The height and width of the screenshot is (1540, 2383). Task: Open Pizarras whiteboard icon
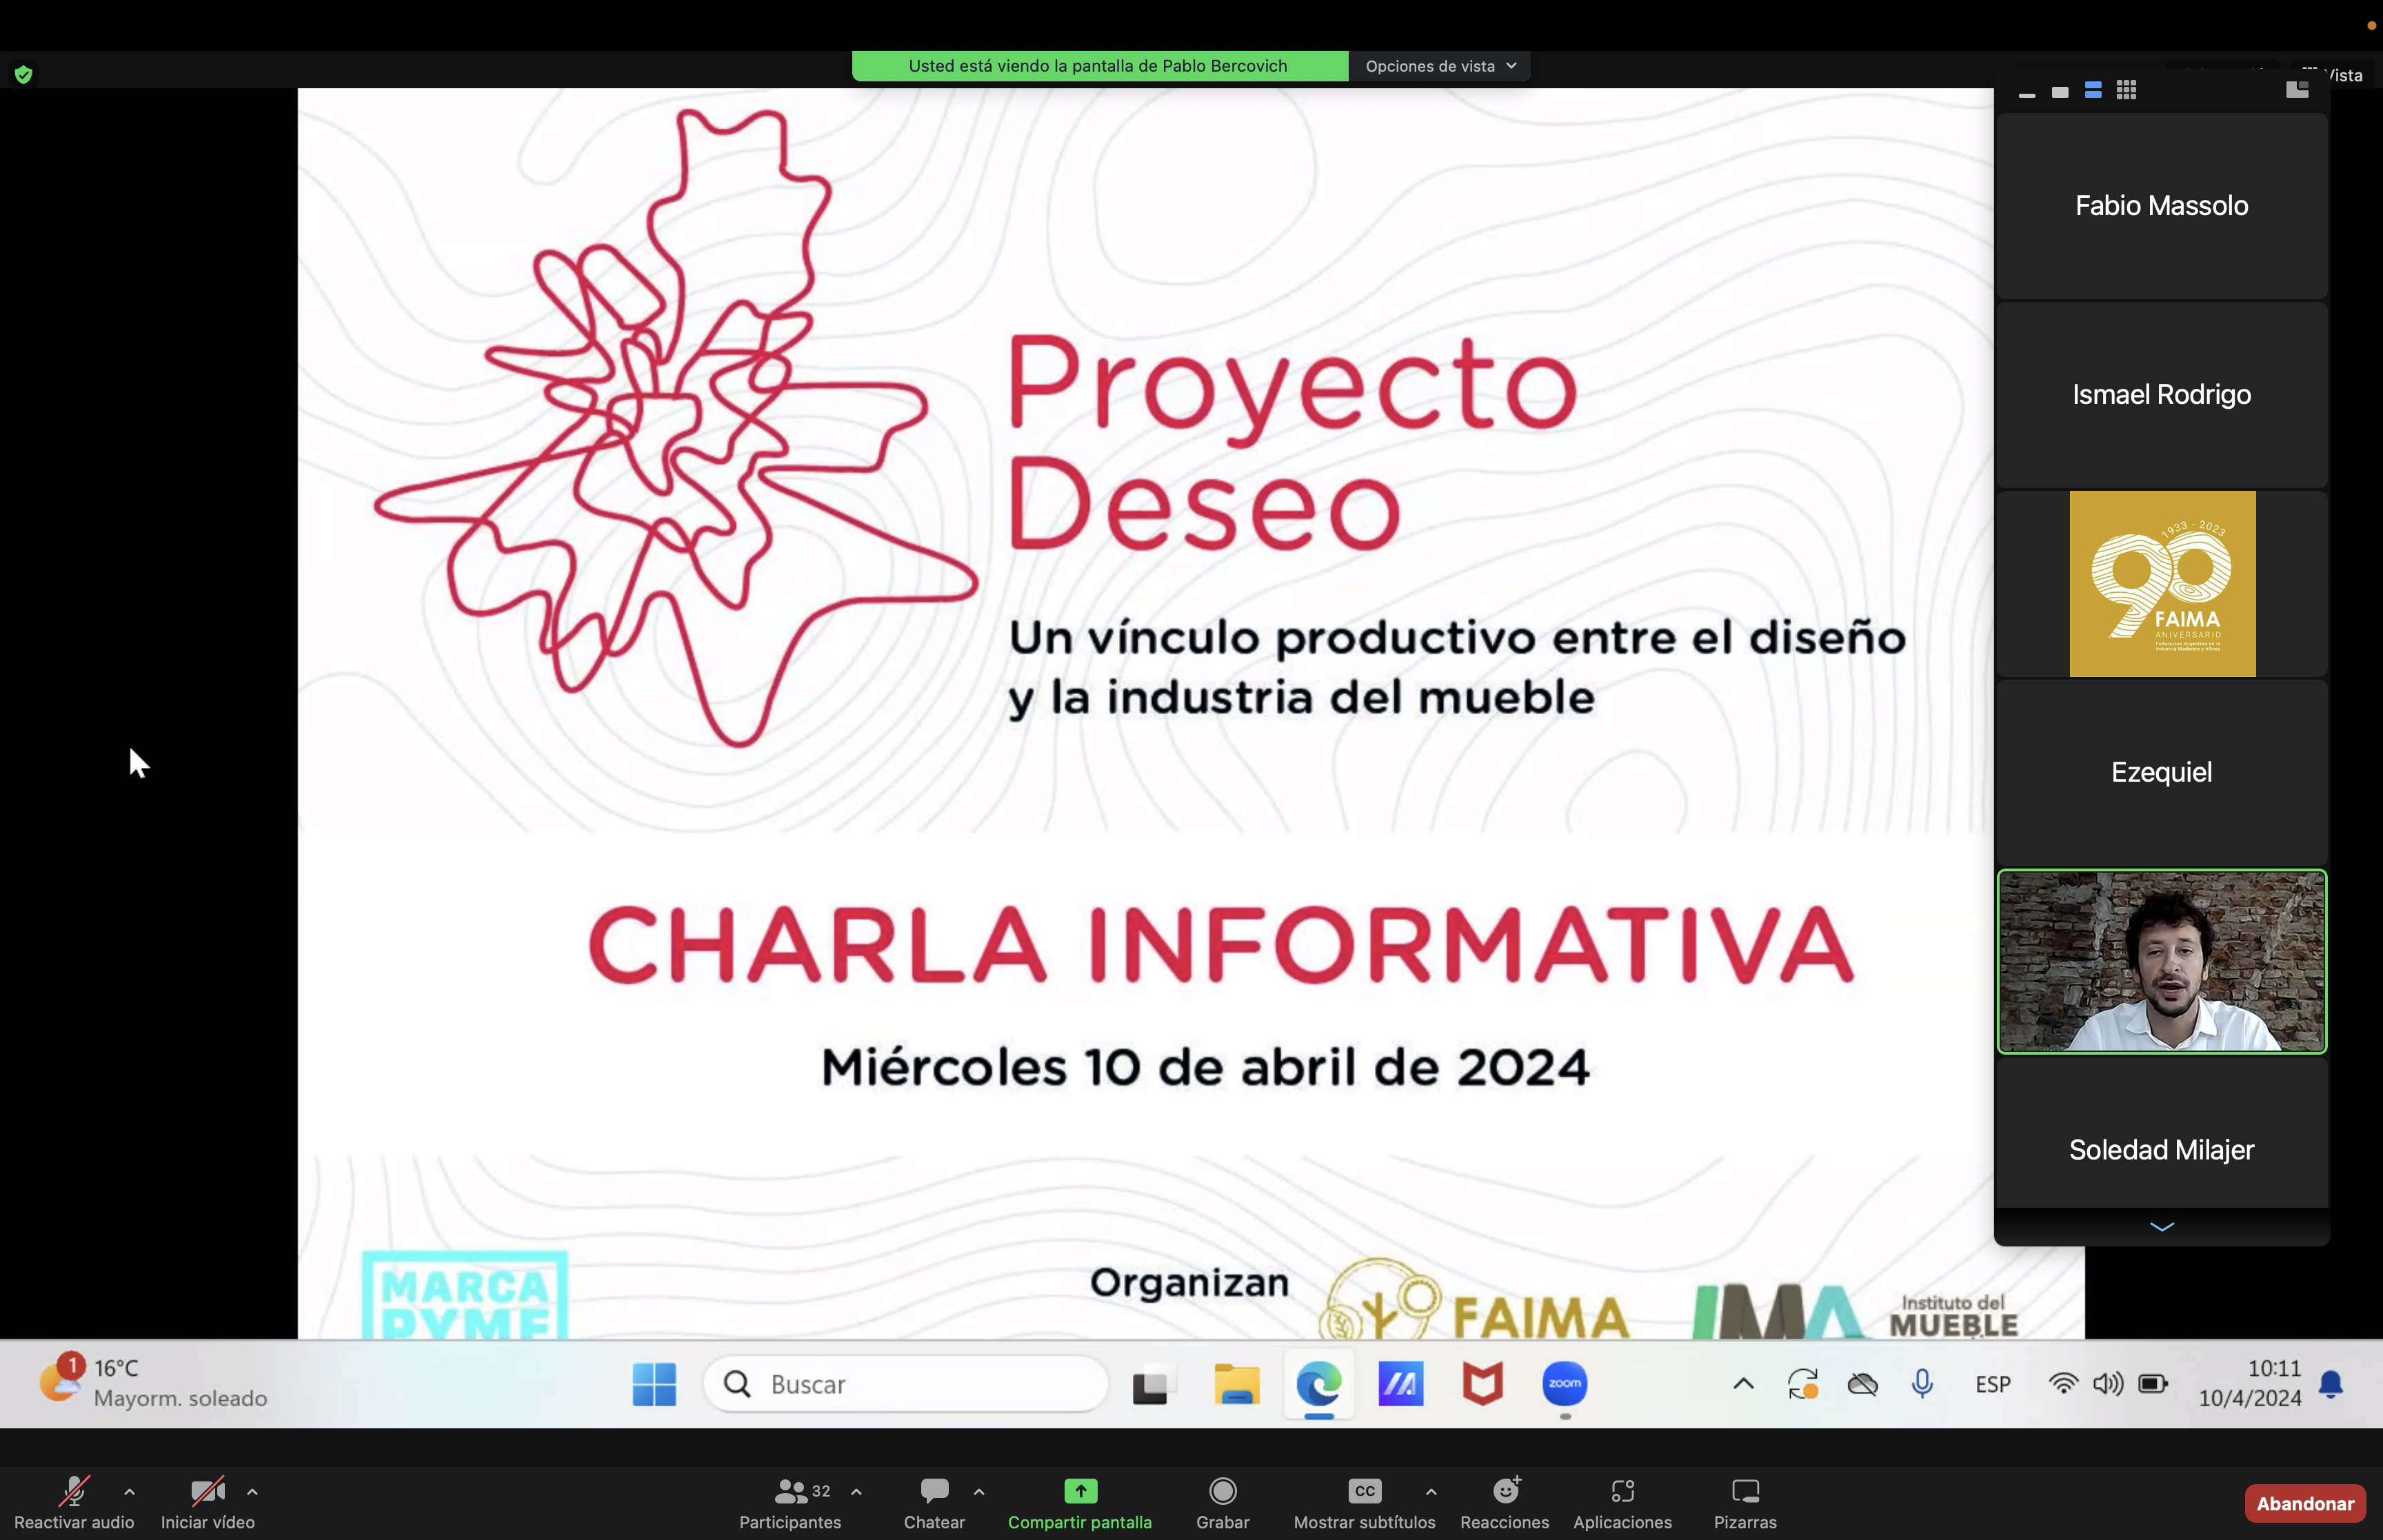1745,1491
